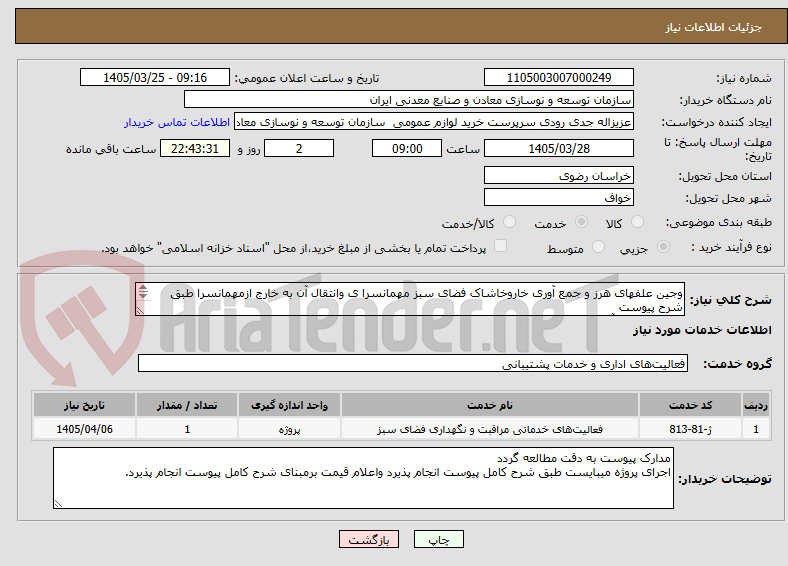Screen dimensions: 788x566
Task: Click the تاریخ نیاز column header
Action: coord(84,405)
